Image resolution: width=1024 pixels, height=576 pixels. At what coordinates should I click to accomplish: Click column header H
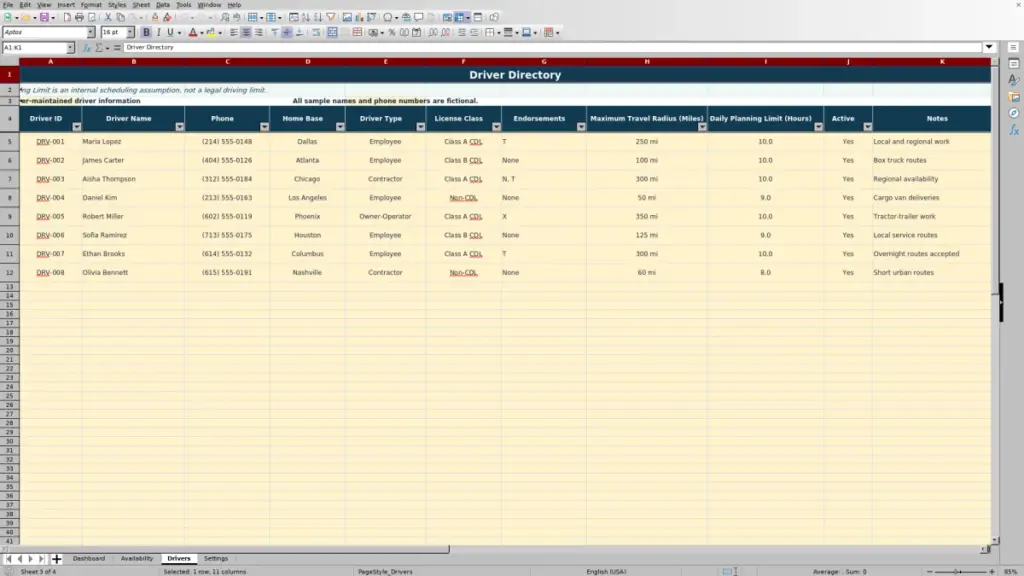click(x=647, y=61)
